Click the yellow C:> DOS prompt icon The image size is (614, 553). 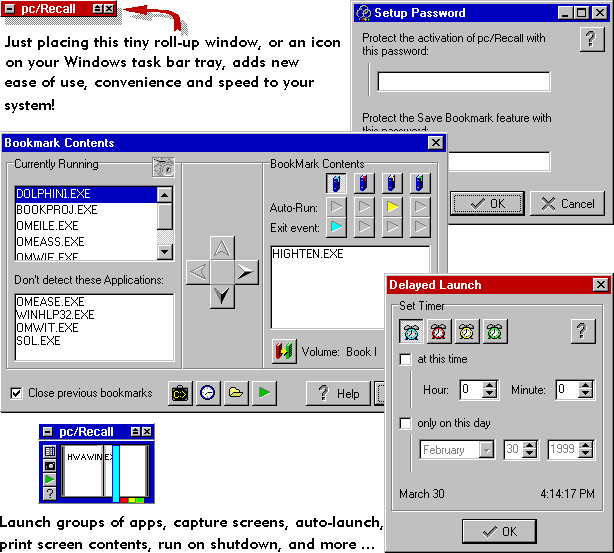pyautogui.click(x=180, y=393)
